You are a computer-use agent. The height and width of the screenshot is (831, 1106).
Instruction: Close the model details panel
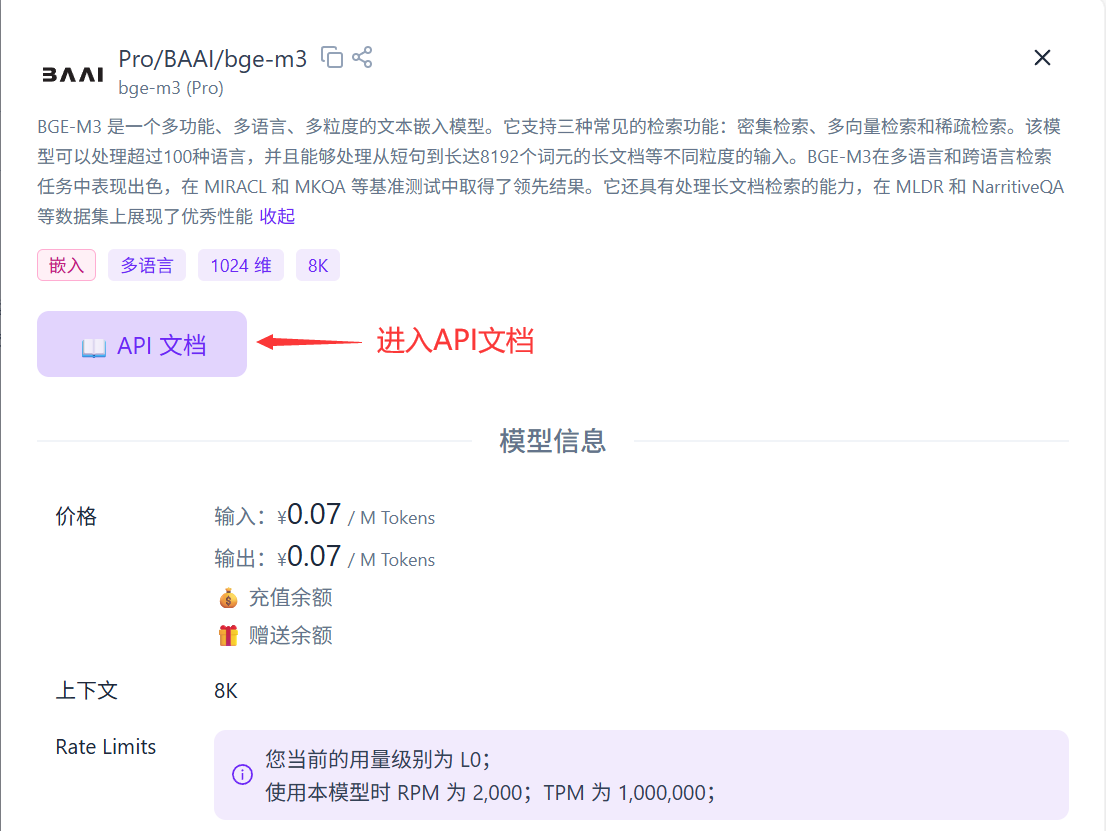click(1042, 58)
